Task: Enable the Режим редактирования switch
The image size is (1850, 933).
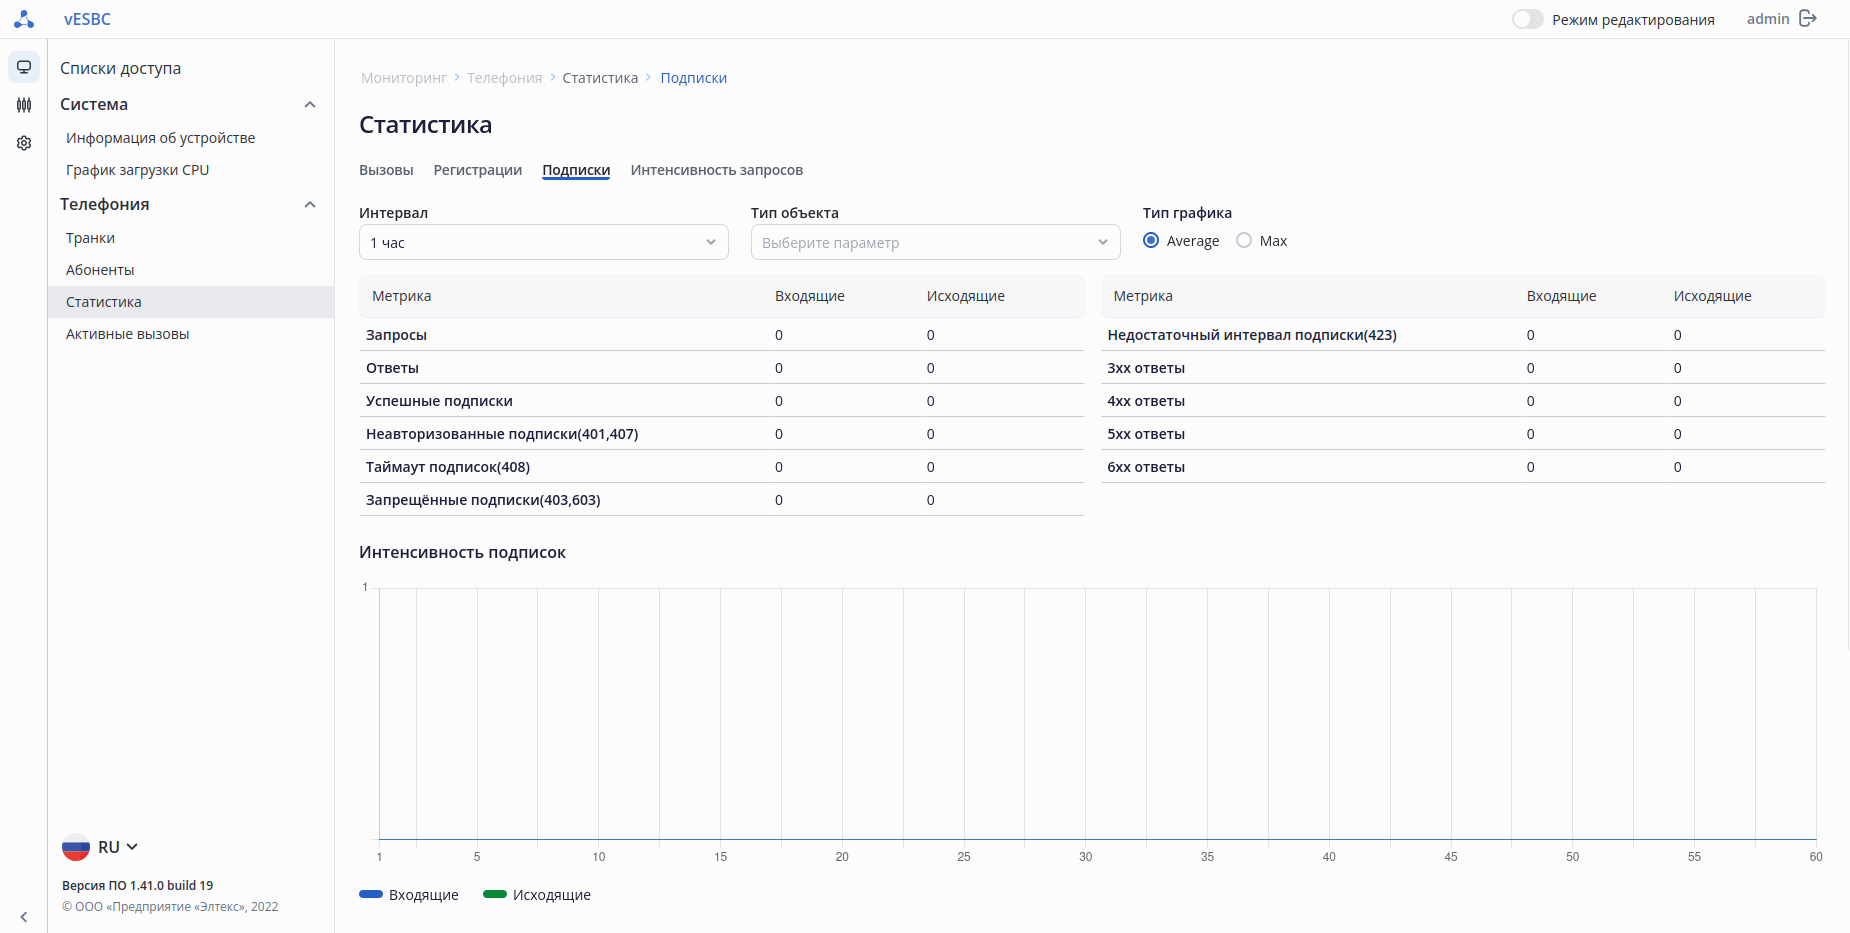Action: 1527,19
